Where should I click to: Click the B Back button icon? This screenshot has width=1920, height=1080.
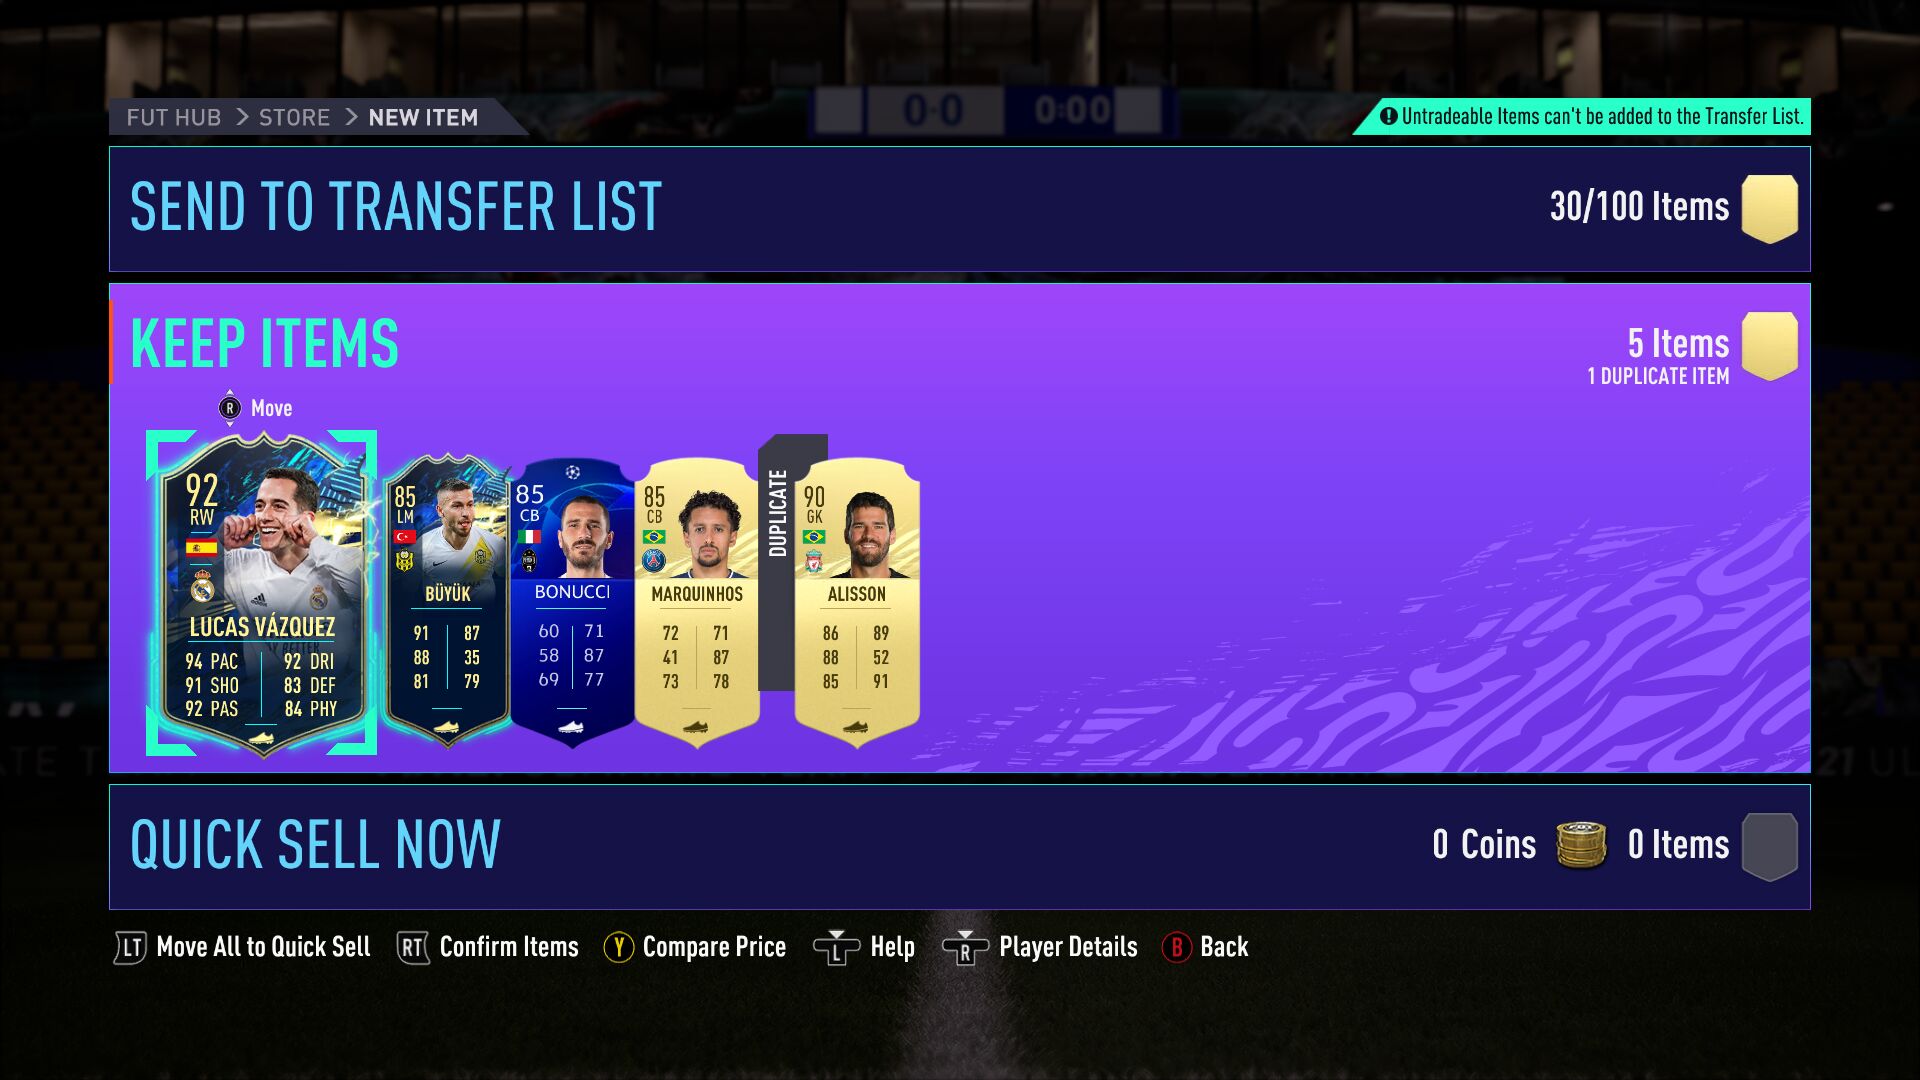(x=1177, y=947)
